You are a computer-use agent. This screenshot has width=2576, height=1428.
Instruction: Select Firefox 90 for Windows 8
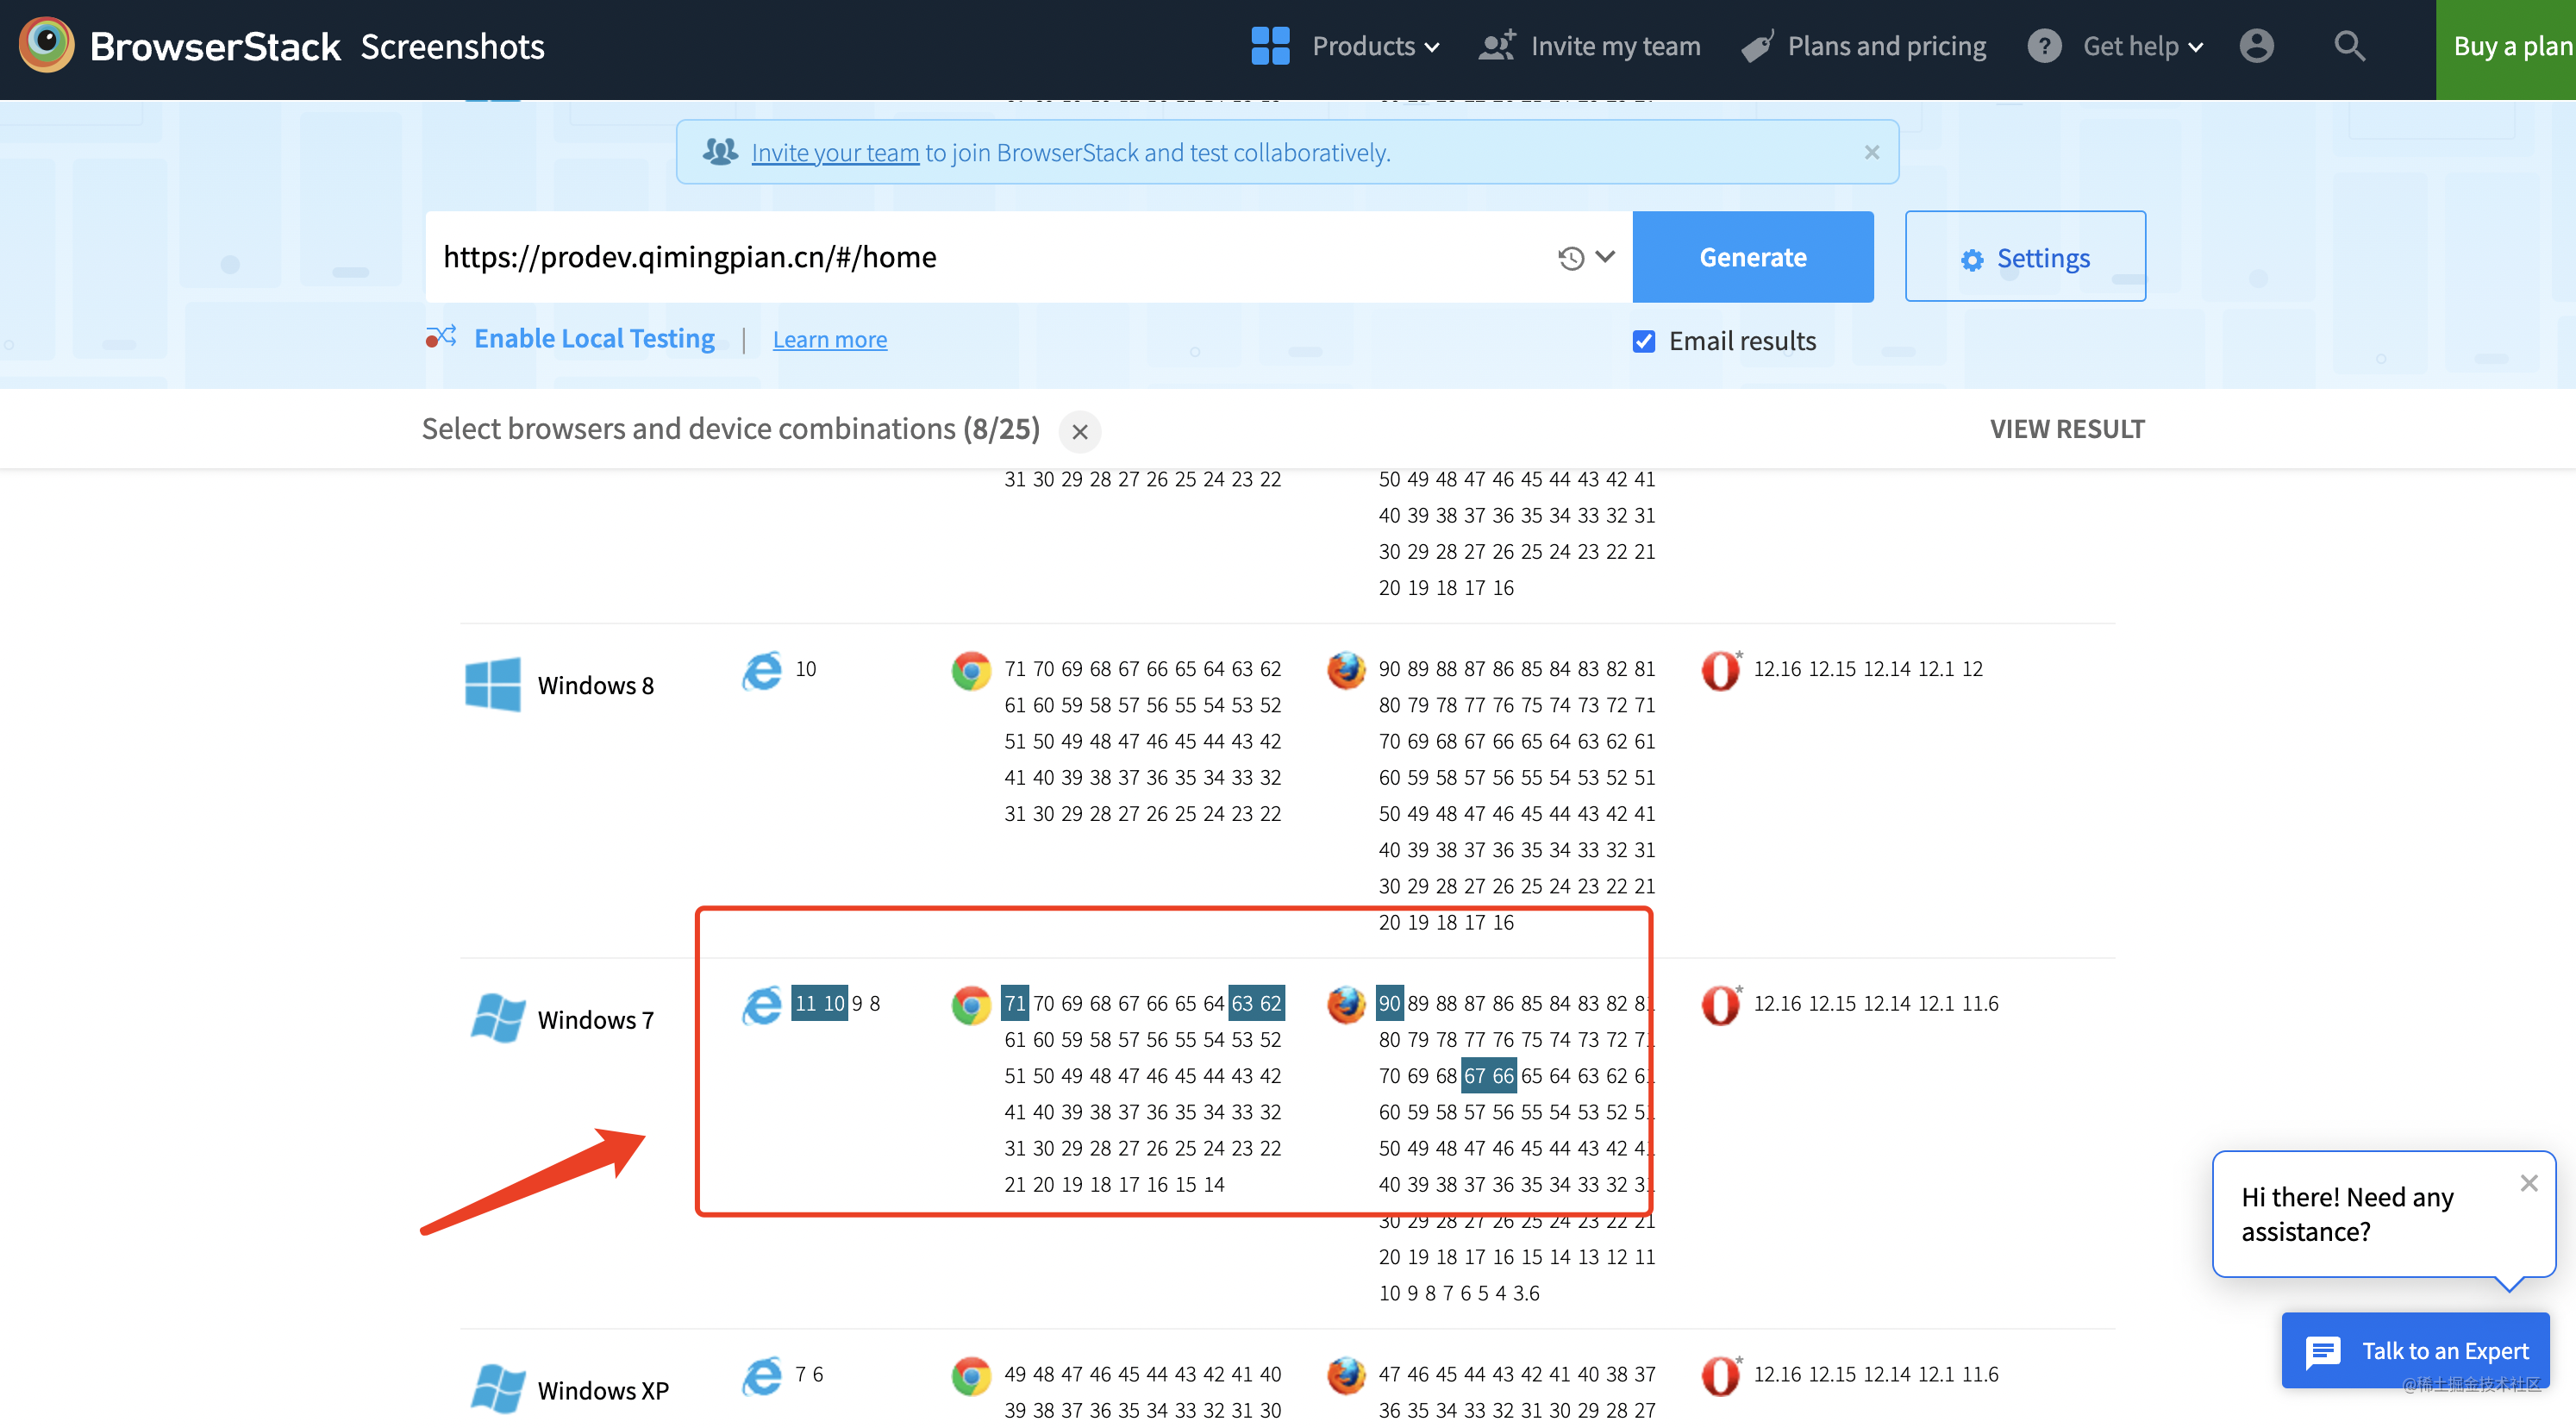pyautogui.click(x=1389, y=669)
